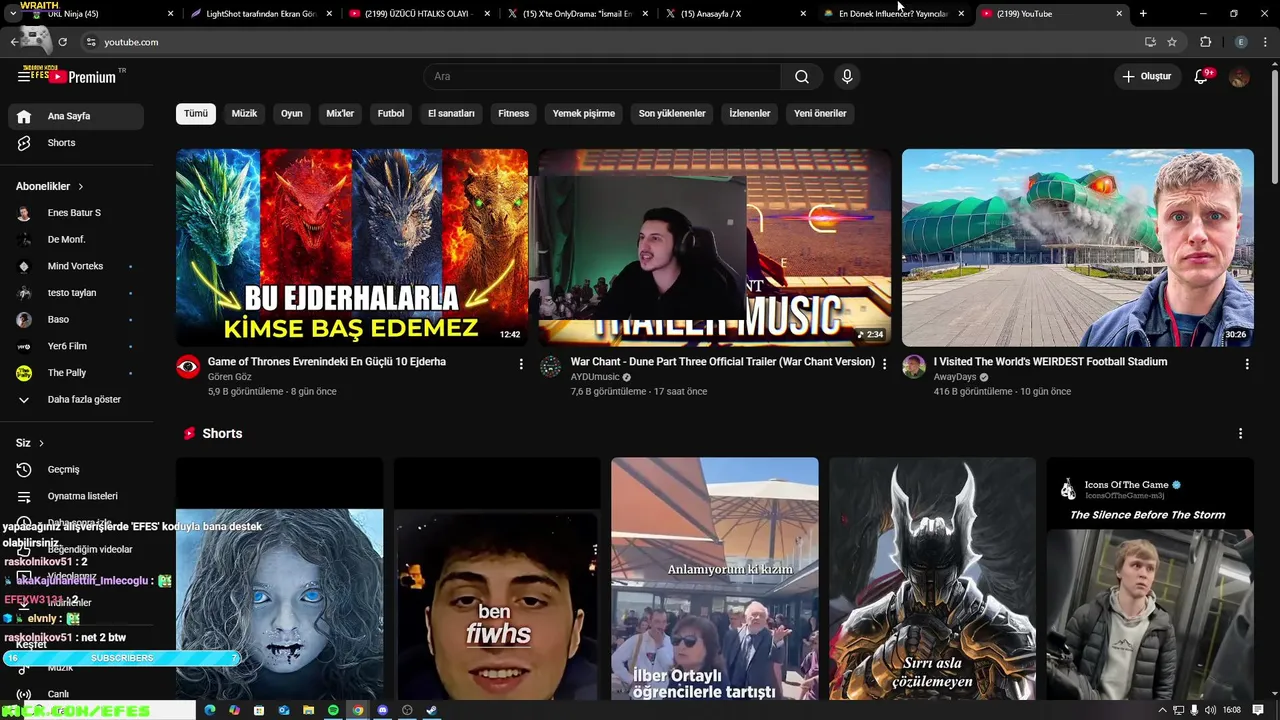Click the page vertical scrollbar

(1274, 126)
